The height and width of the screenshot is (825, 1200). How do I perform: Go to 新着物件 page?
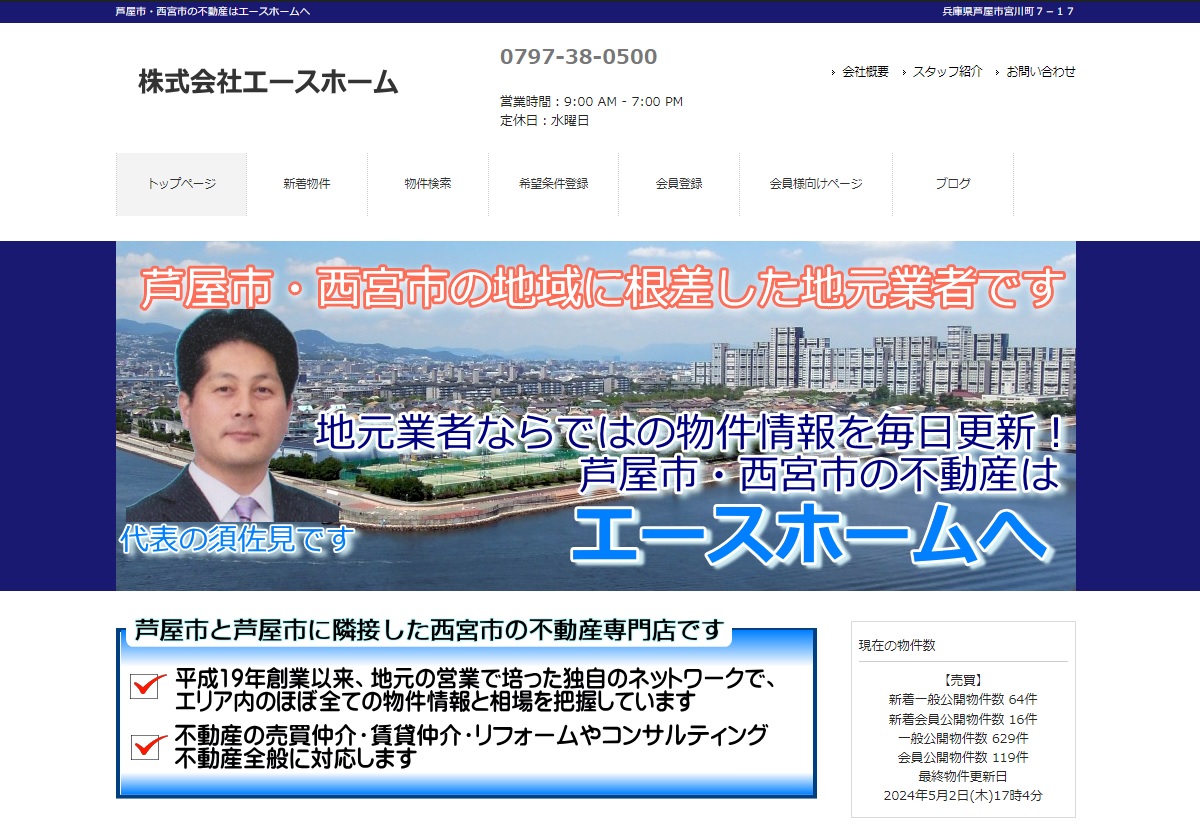click(x=307, y=184)
